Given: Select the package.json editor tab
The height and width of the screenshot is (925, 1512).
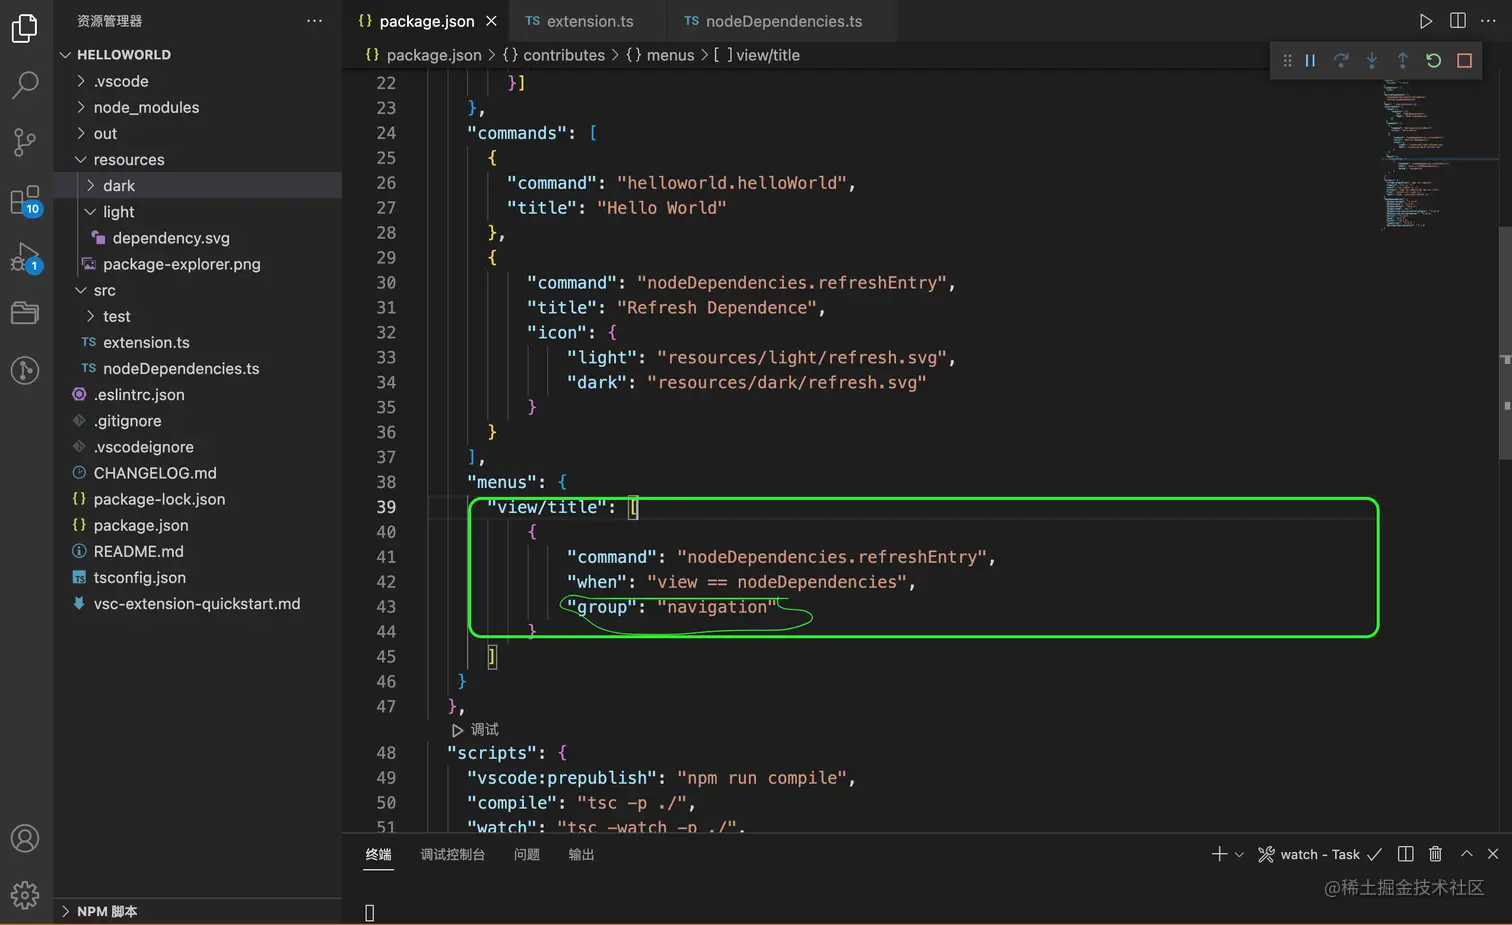Looking at the screenshot, I should tap(427, 21).
